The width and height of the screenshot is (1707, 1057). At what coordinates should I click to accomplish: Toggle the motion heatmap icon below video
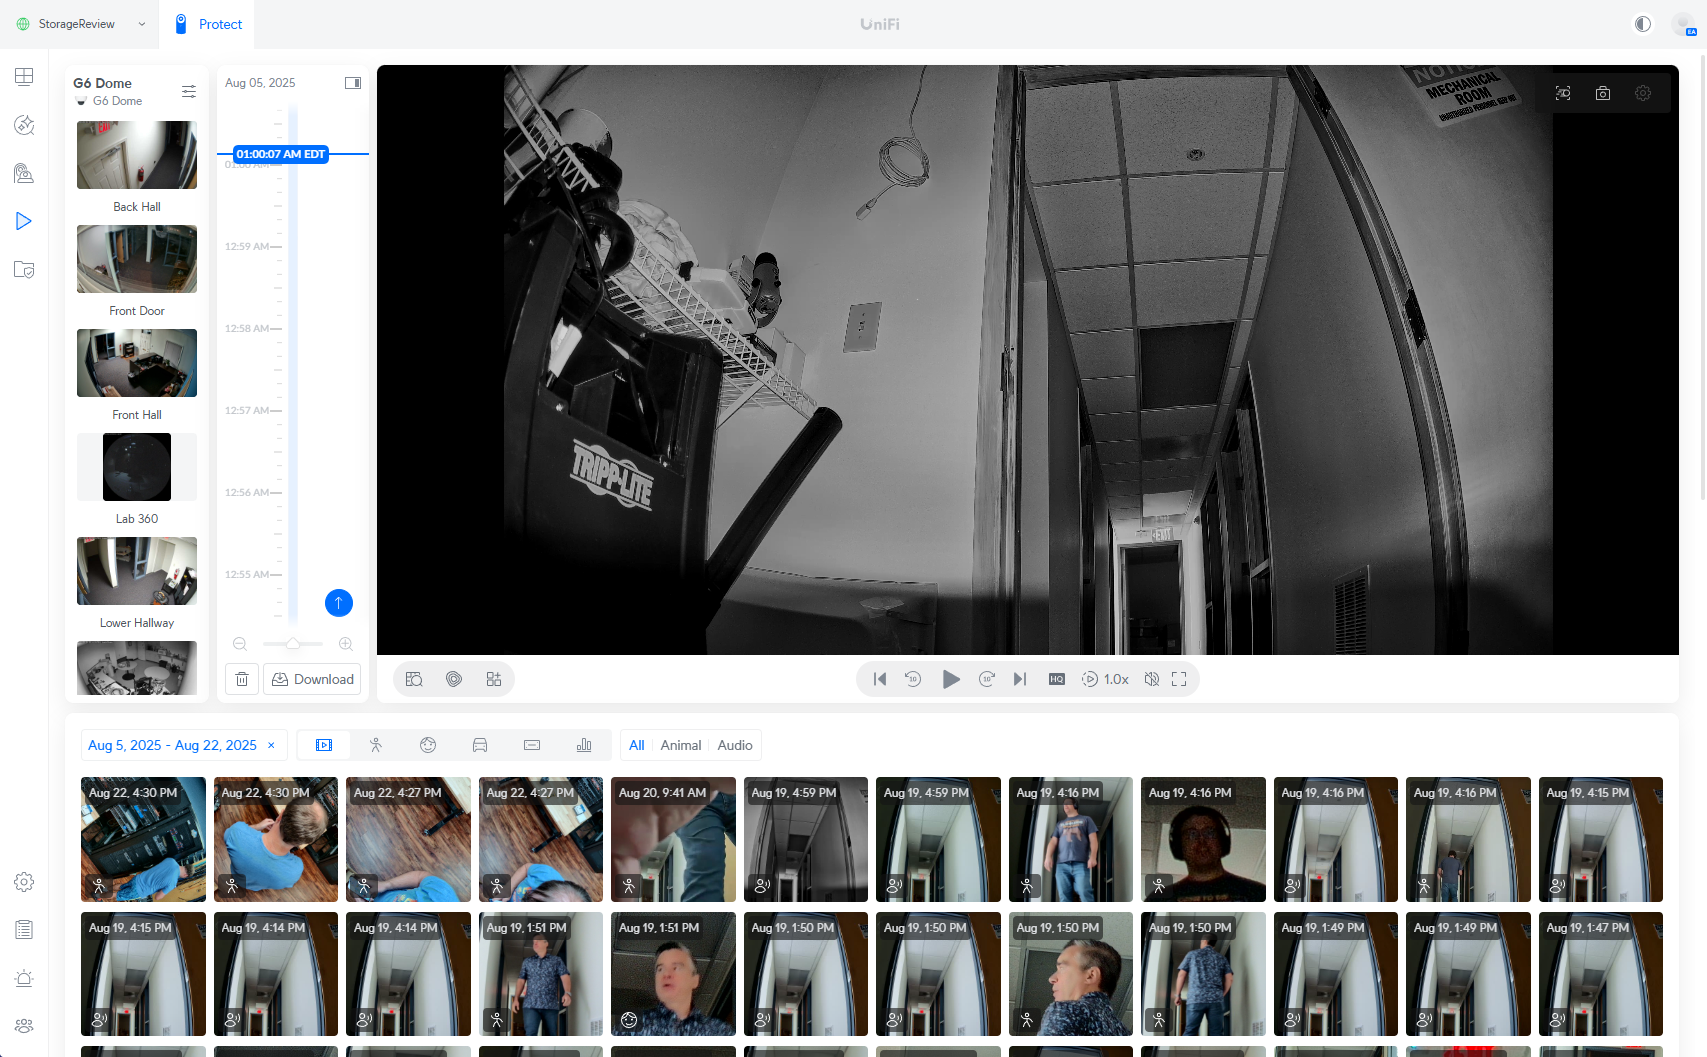point(454,679)
